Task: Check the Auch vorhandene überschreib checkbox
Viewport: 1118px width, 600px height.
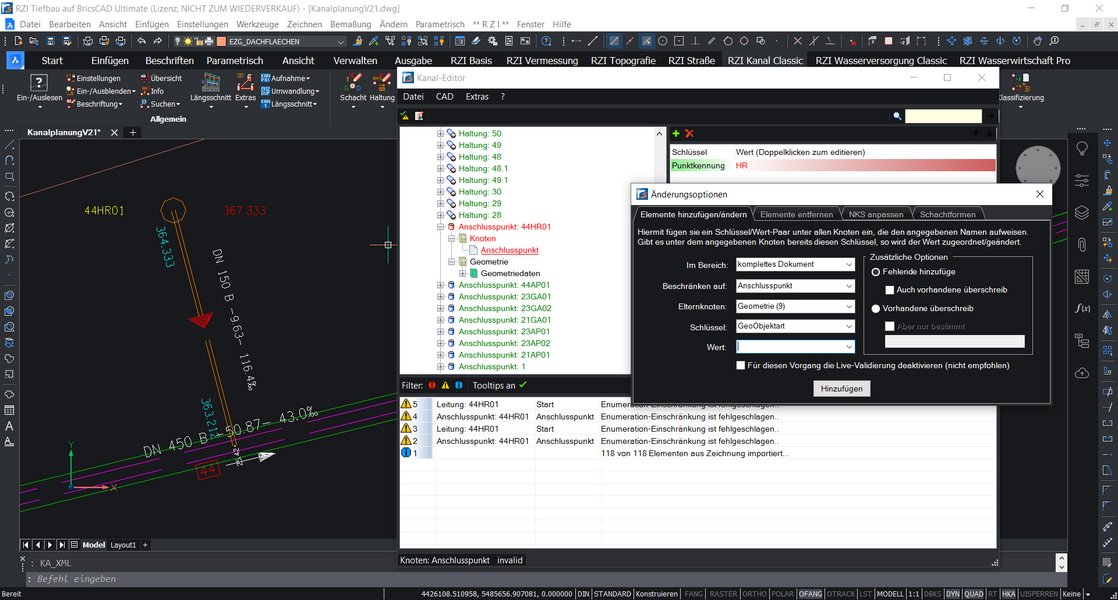Action: pyautogui.click(x=890, y=290)
